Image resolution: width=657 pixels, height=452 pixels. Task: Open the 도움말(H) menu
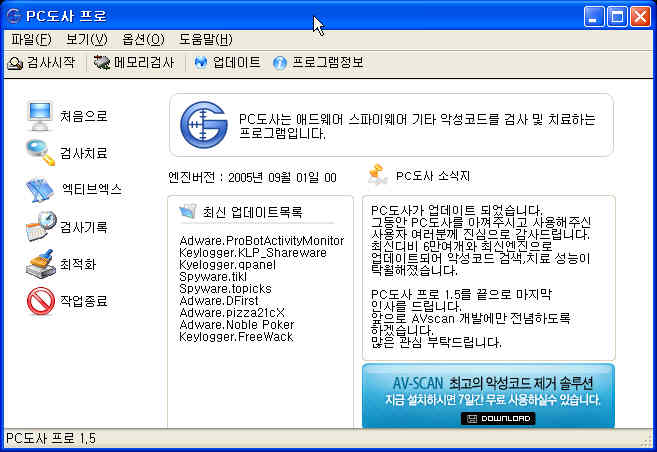pos(205,39)
